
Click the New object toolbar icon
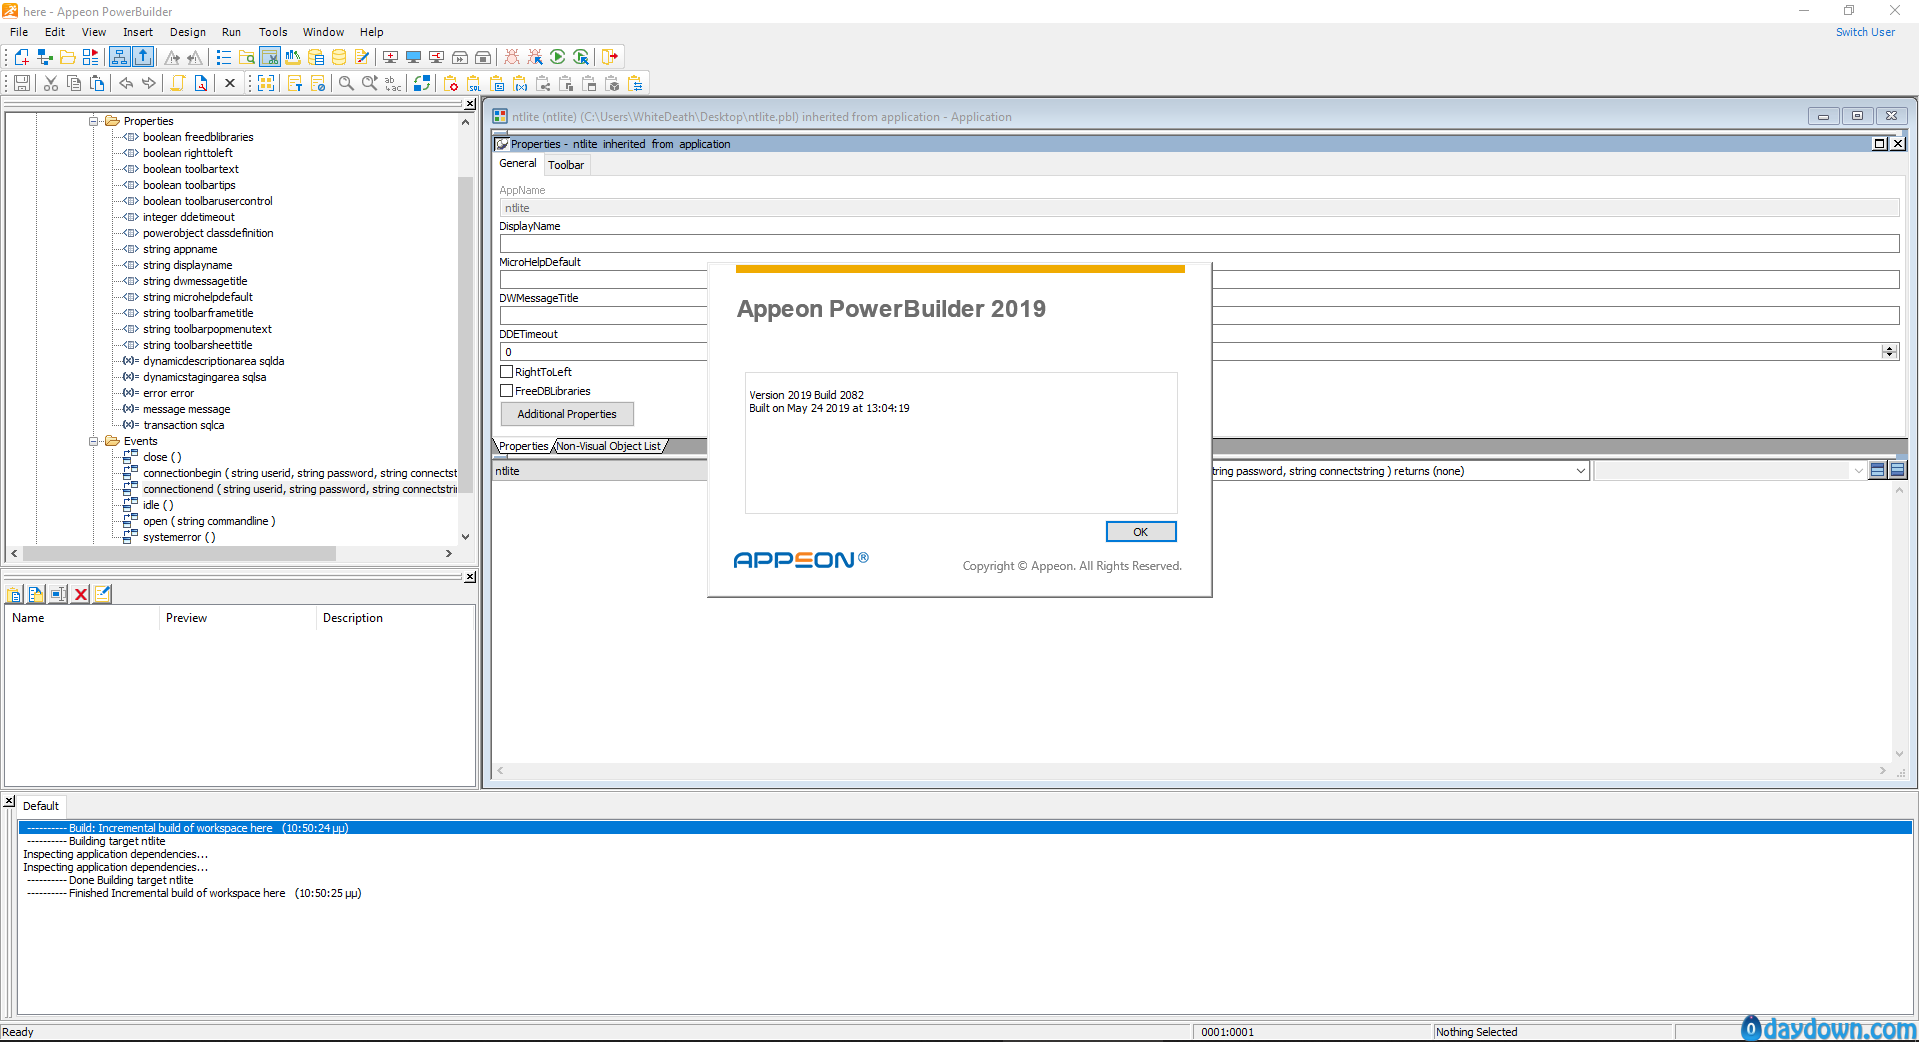point(21,57)
